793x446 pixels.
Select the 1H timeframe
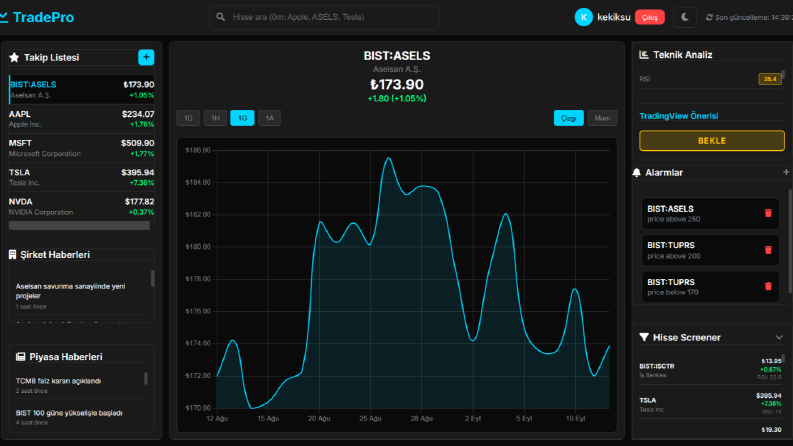coord(215,118)
